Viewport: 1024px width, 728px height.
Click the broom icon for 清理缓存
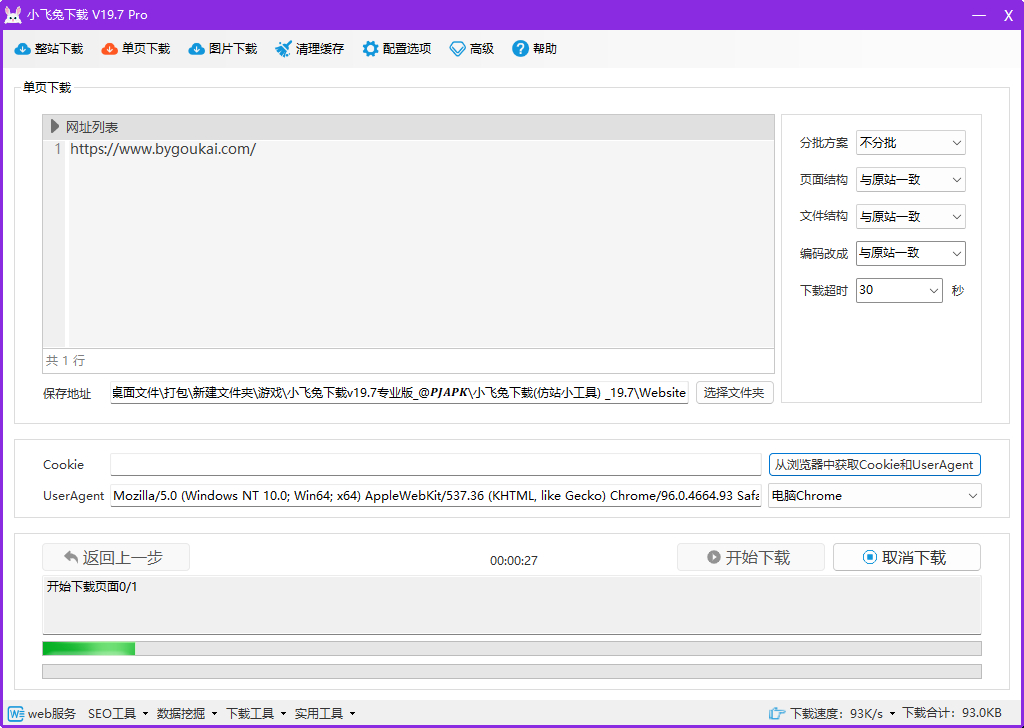coord(283,49)
